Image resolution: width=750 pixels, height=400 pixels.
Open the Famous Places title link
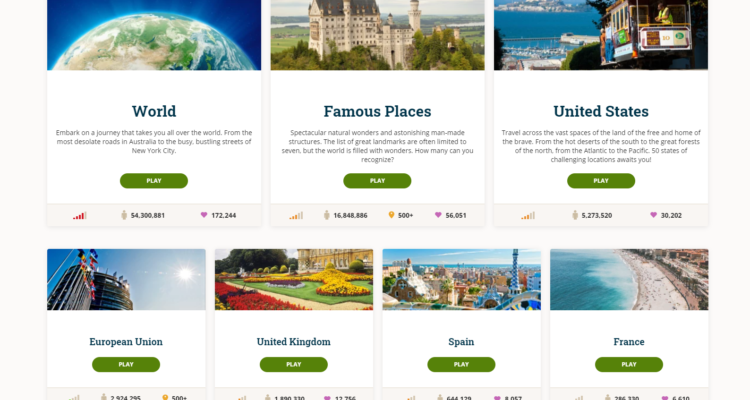coord(377,111)
